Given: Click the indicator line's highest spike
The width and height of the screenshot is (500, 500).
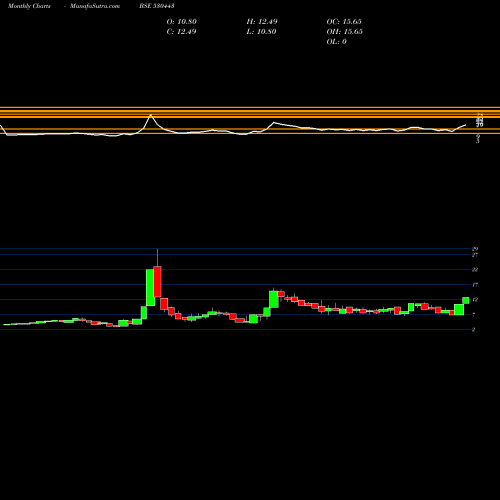Looking at the screenshot, I should (150, 115).
